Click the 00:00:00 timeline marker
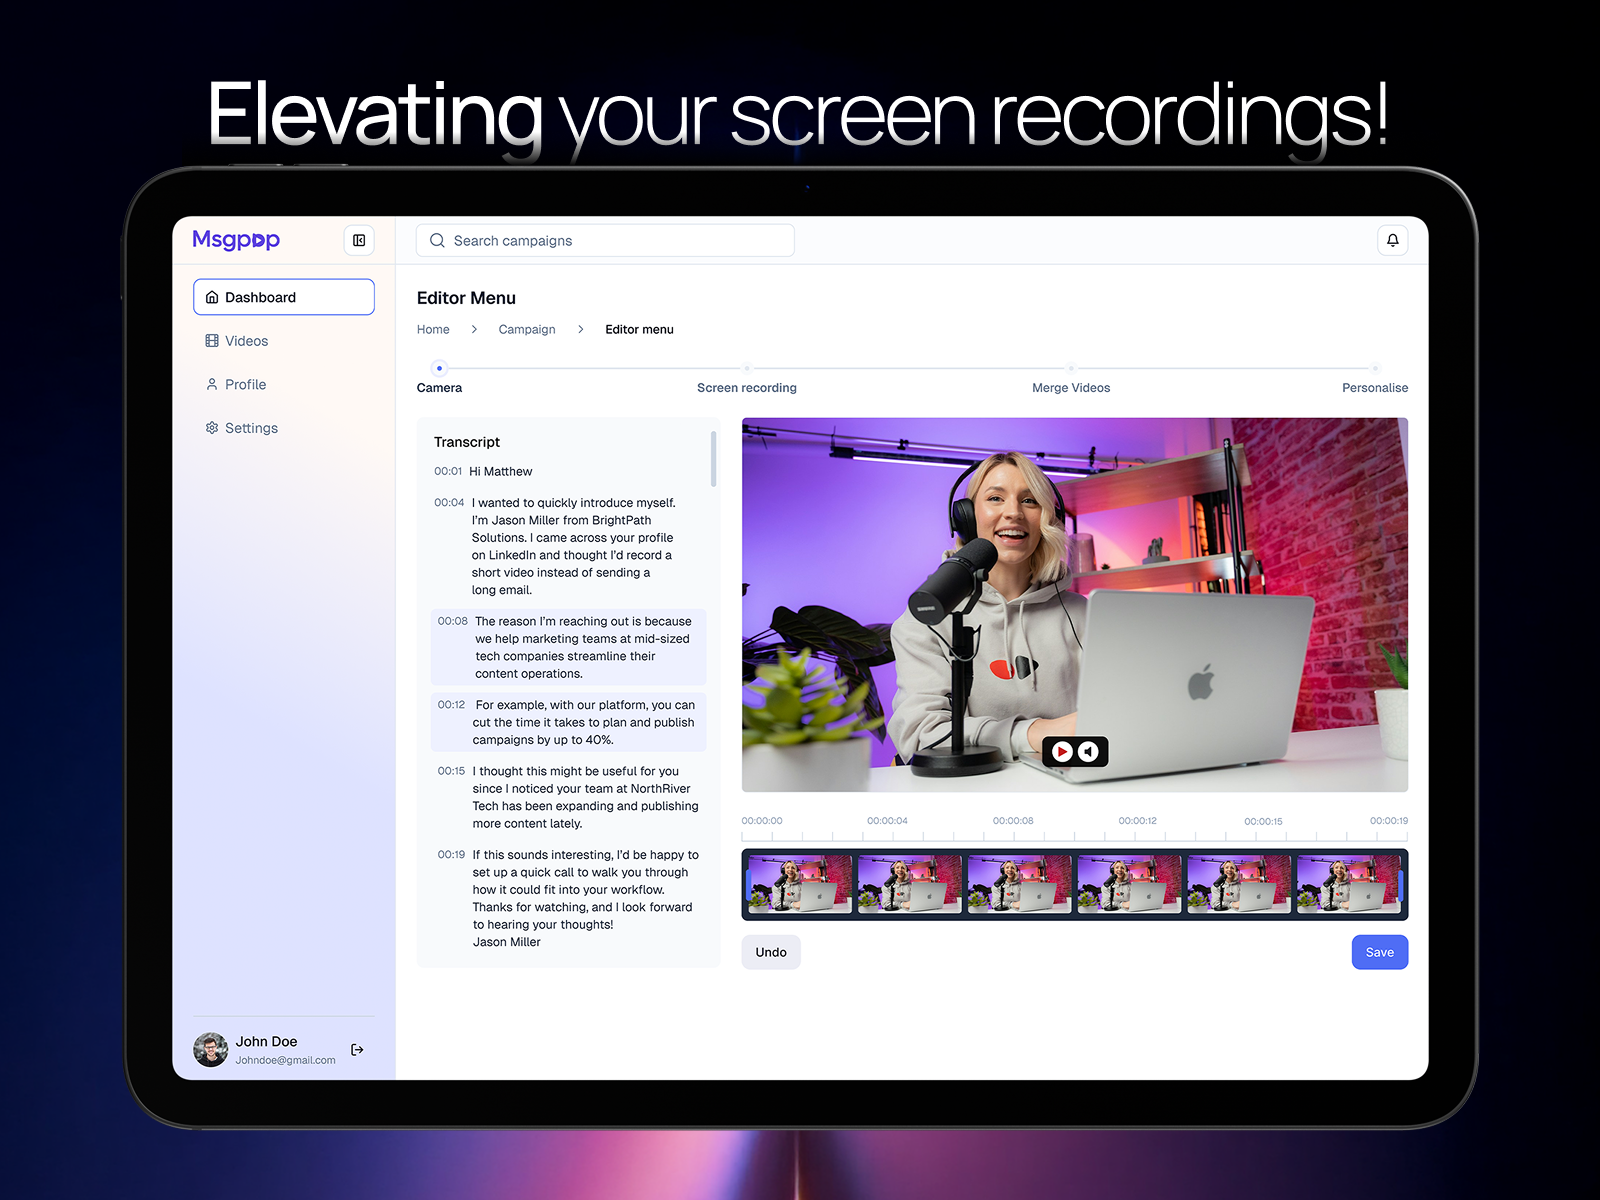The height and width of the screenshot is (1200, 1600). pos(762,821)
